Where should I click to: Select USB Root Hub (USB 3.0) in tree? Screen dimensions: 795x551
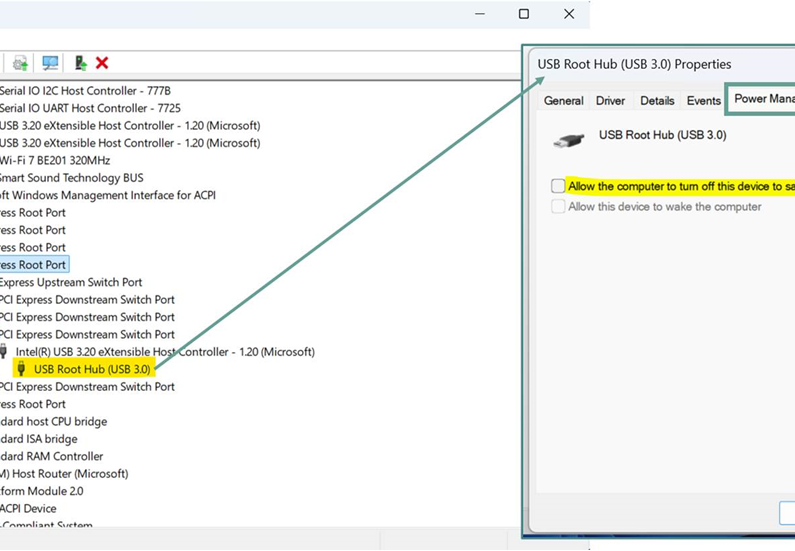pos(92,369)
